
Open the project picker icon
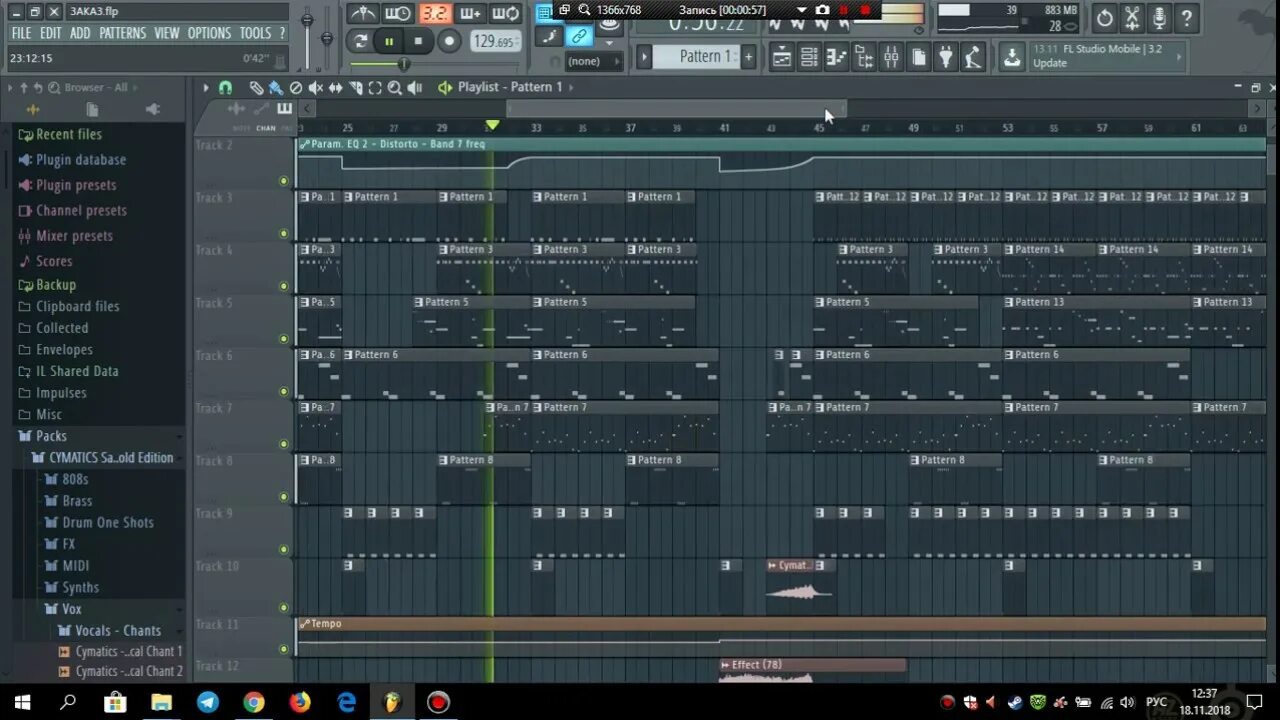(x=918, y=57)
